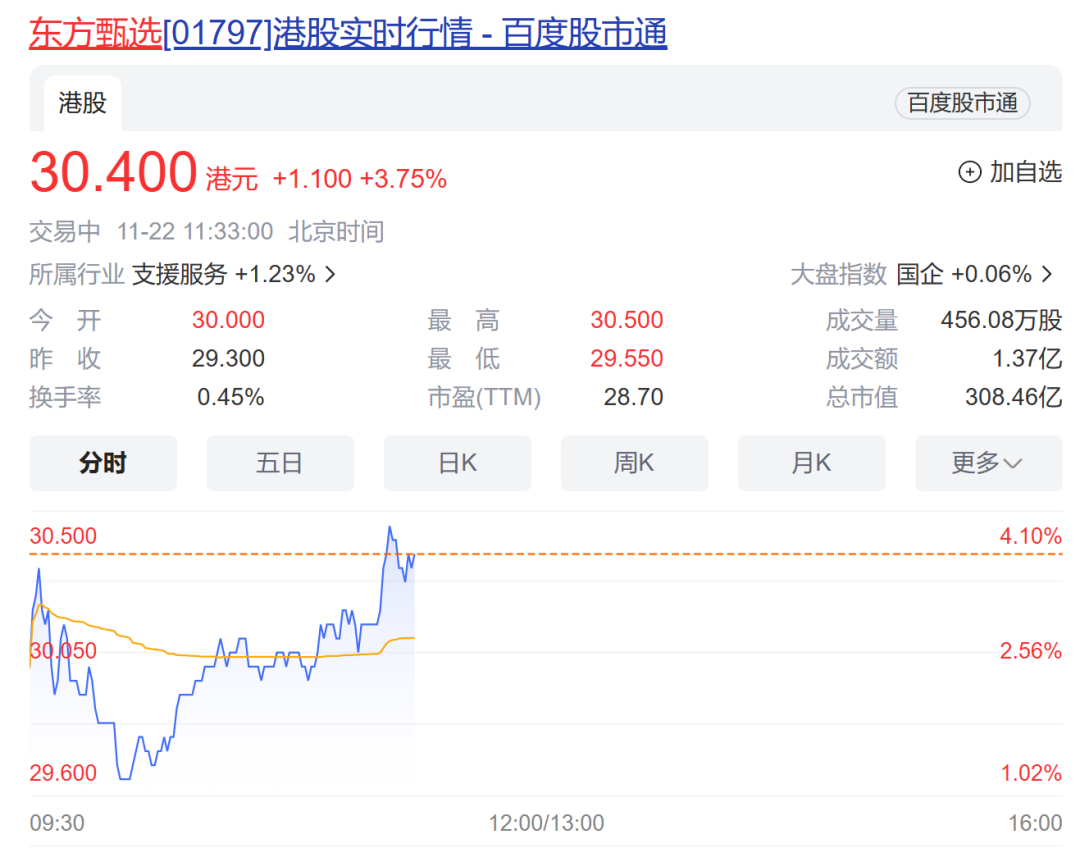Click chart axis label 4.10%
Image resolution: width=1080 pixels, height=848 pixels.
pos(1031,536)
